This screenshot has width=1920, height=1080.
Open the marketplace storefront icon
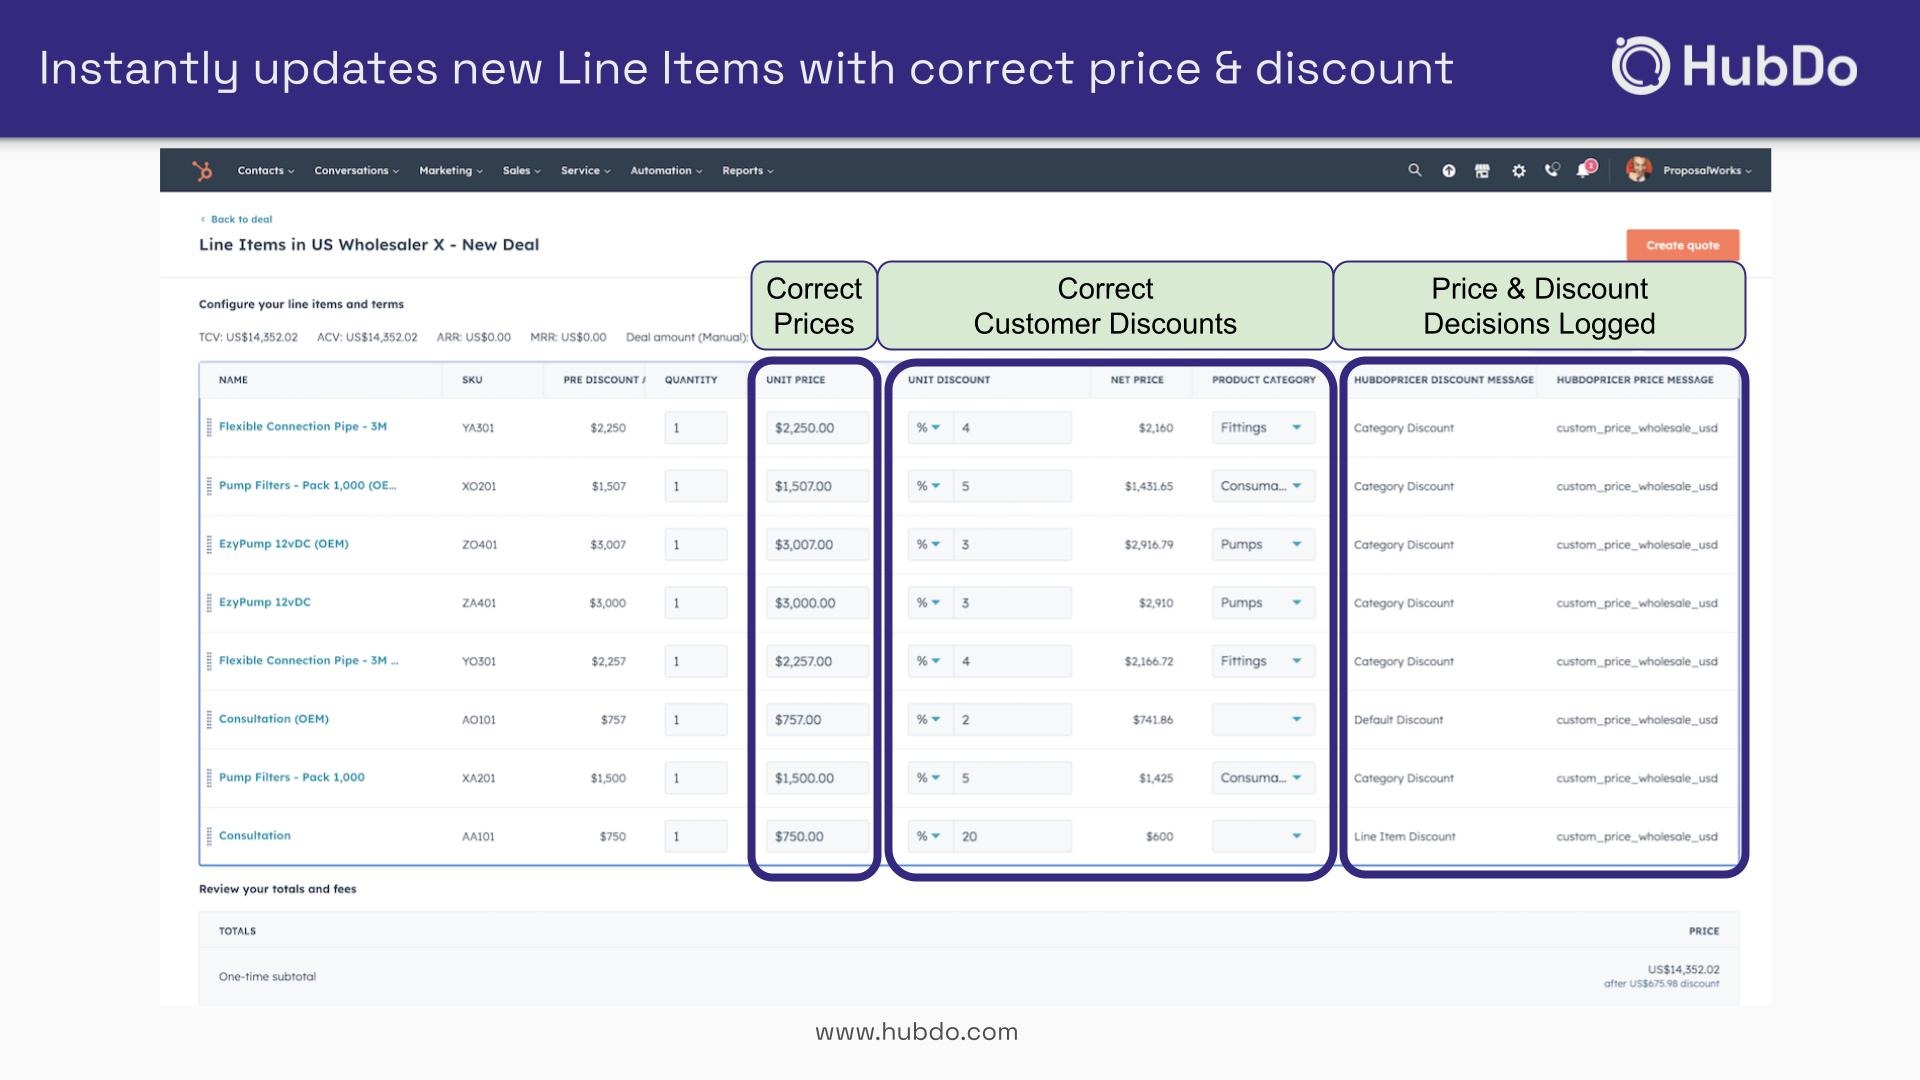tap(1482, 171)
